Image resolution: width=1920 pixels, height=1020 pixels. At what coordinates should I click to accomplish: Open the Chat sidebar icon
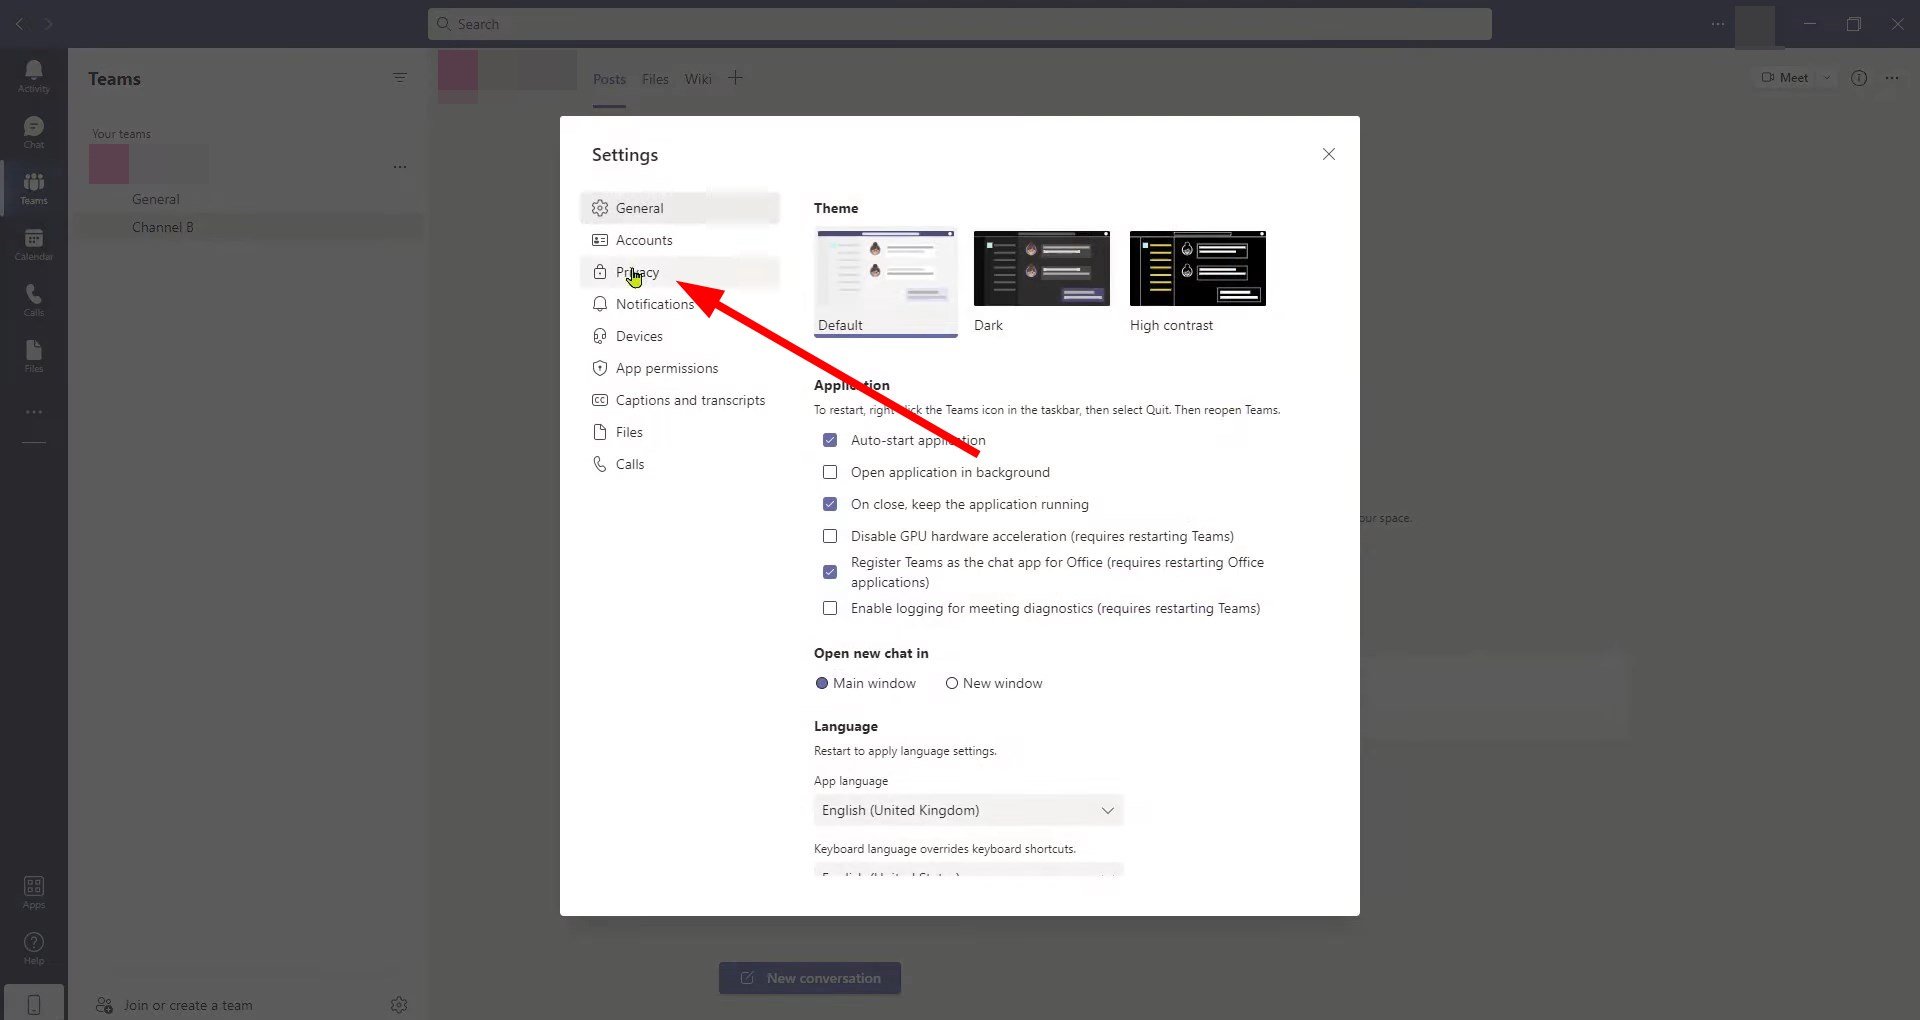33,132
